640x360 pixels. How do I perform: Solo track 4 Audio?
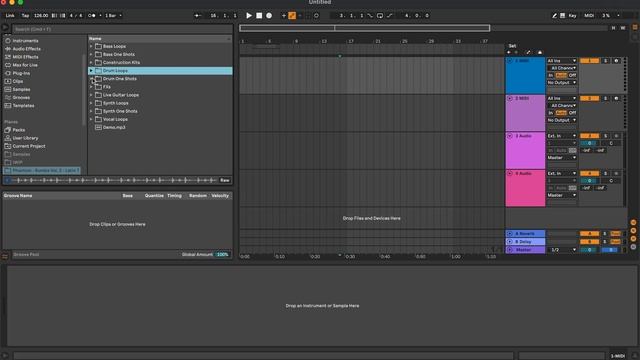[606, 173]
